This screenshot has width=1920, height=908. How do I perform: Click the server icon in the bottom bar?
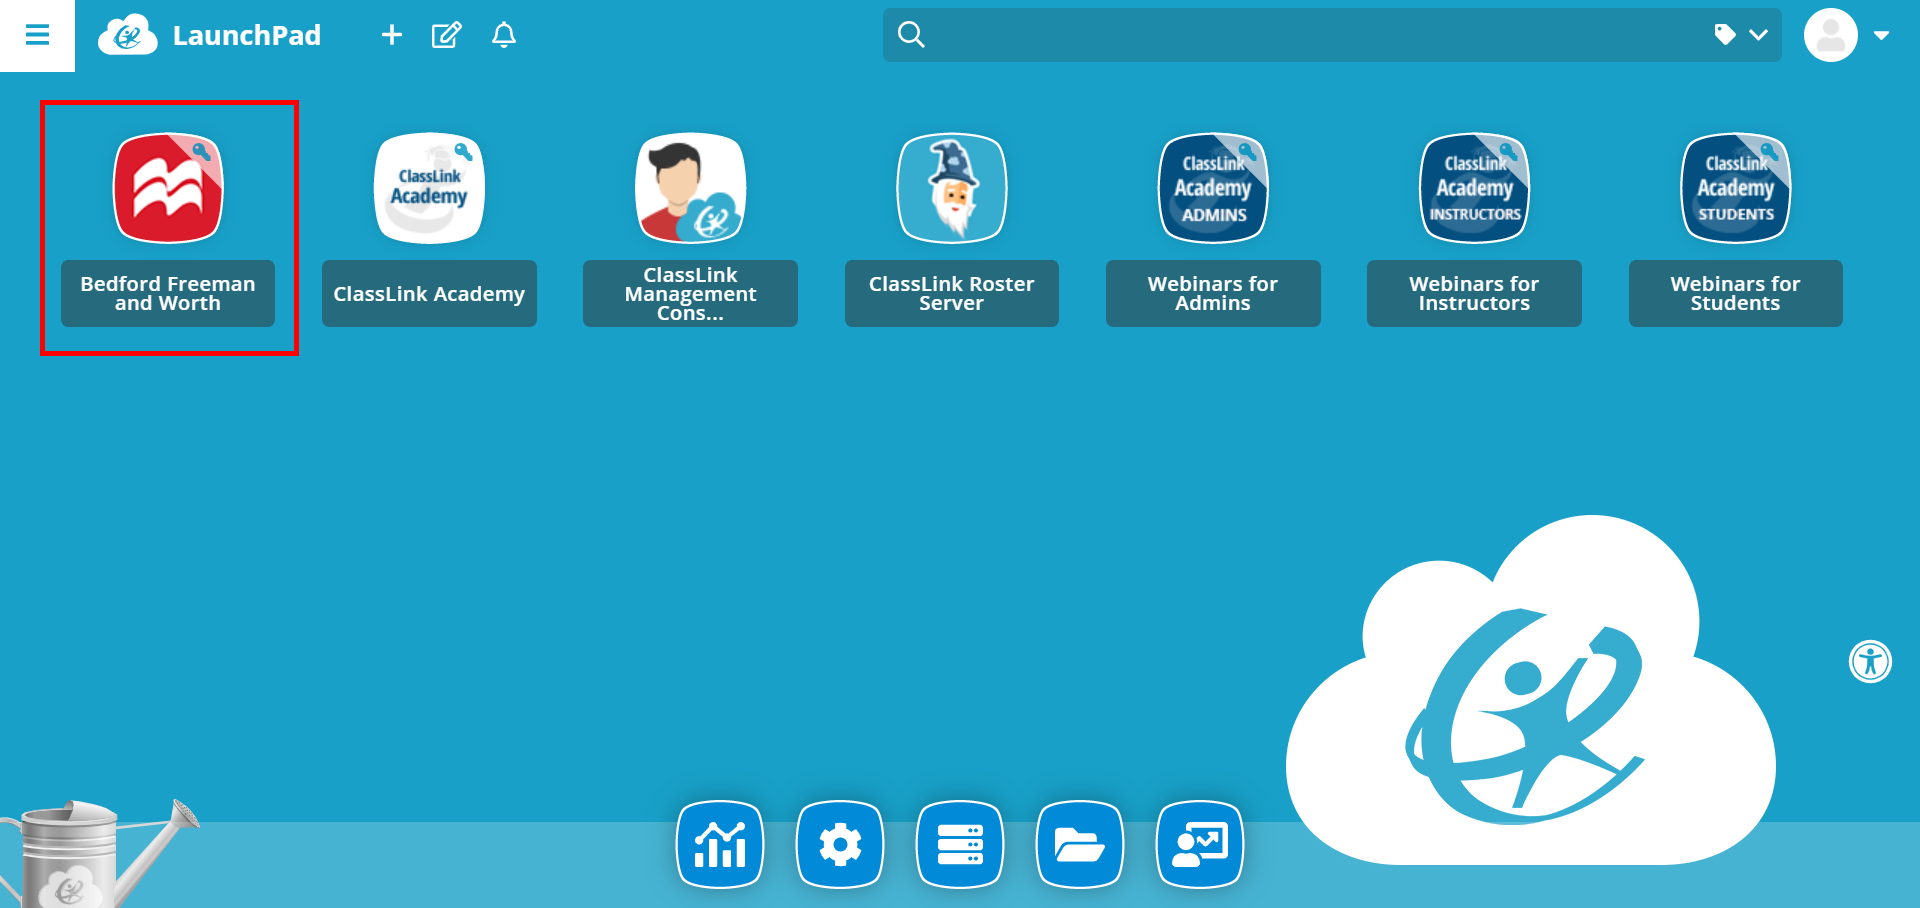point(959,845)
